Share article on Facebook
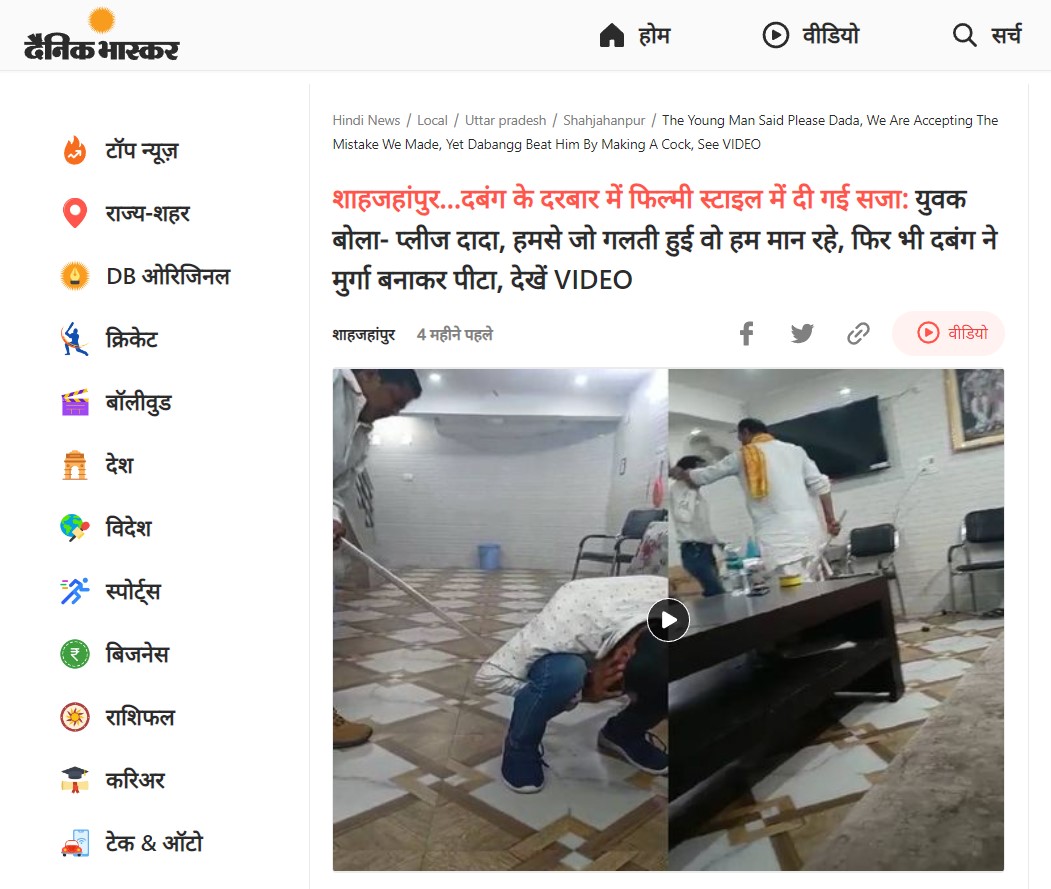 pyautogui.click(x=747, y=333)
